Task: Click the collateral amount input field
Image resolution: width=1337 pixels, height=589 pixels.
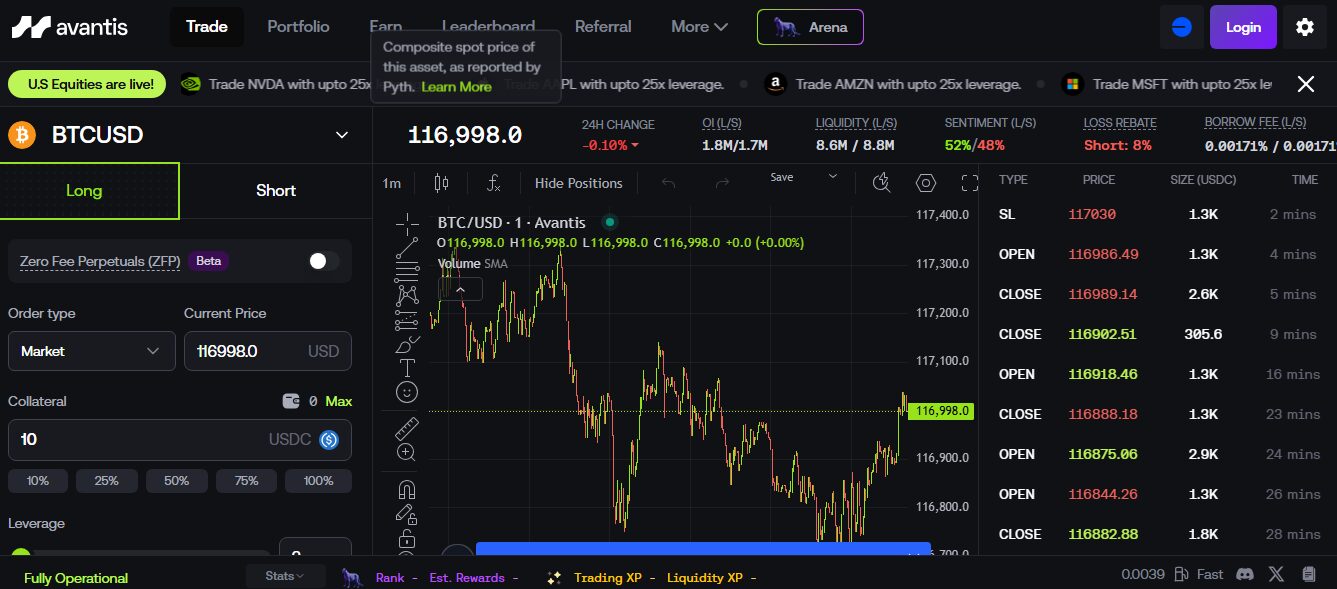Action: (135, 440)
